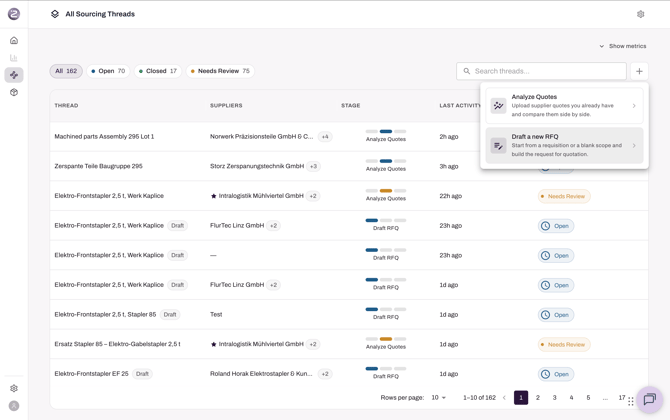Image resolution: width=670 pixels, height=420 pixels.
Task: Click supplier Storz Zerspanungstechnik GmbH
Action: click(257, 166)
